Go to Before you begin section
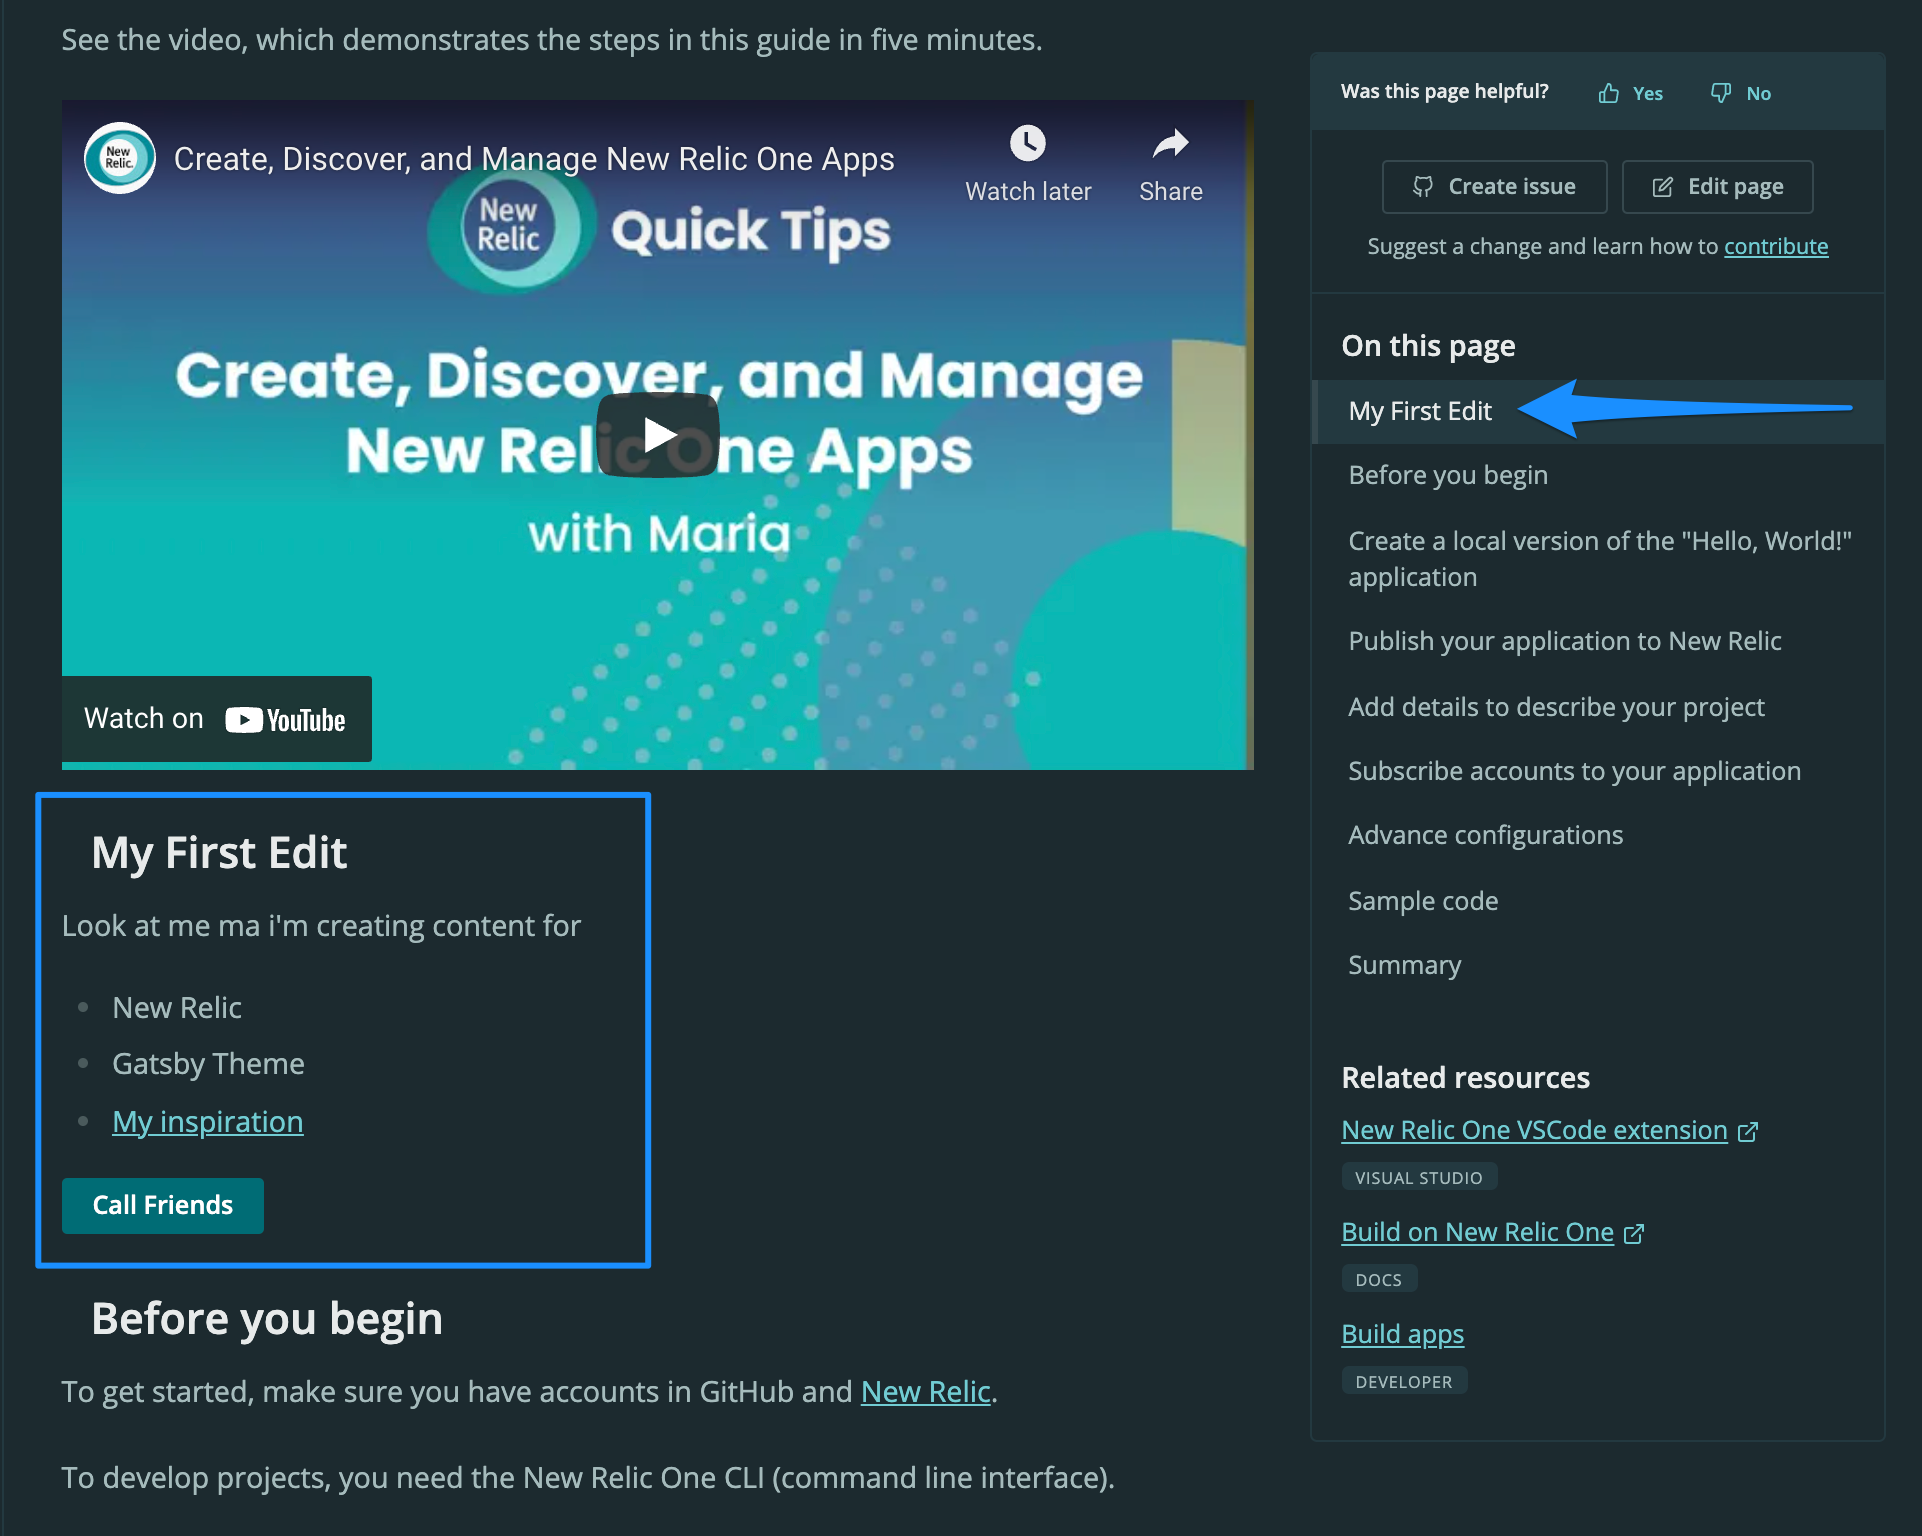 coord(1447,475)
